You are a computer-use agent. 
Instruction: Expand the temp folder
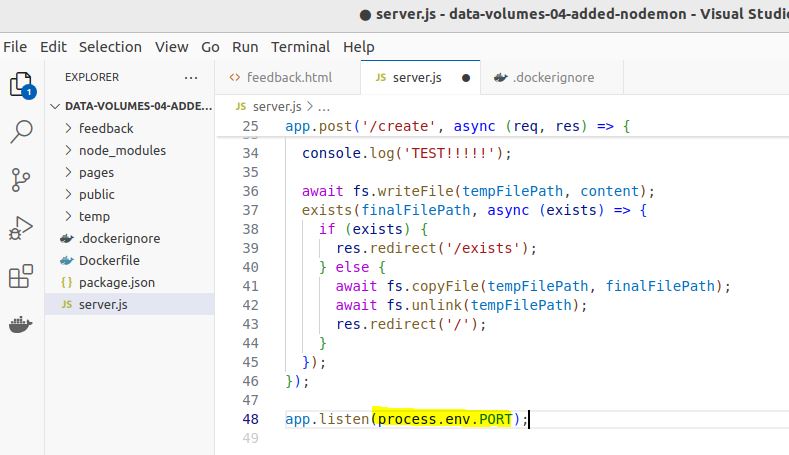tap(94, 216)
